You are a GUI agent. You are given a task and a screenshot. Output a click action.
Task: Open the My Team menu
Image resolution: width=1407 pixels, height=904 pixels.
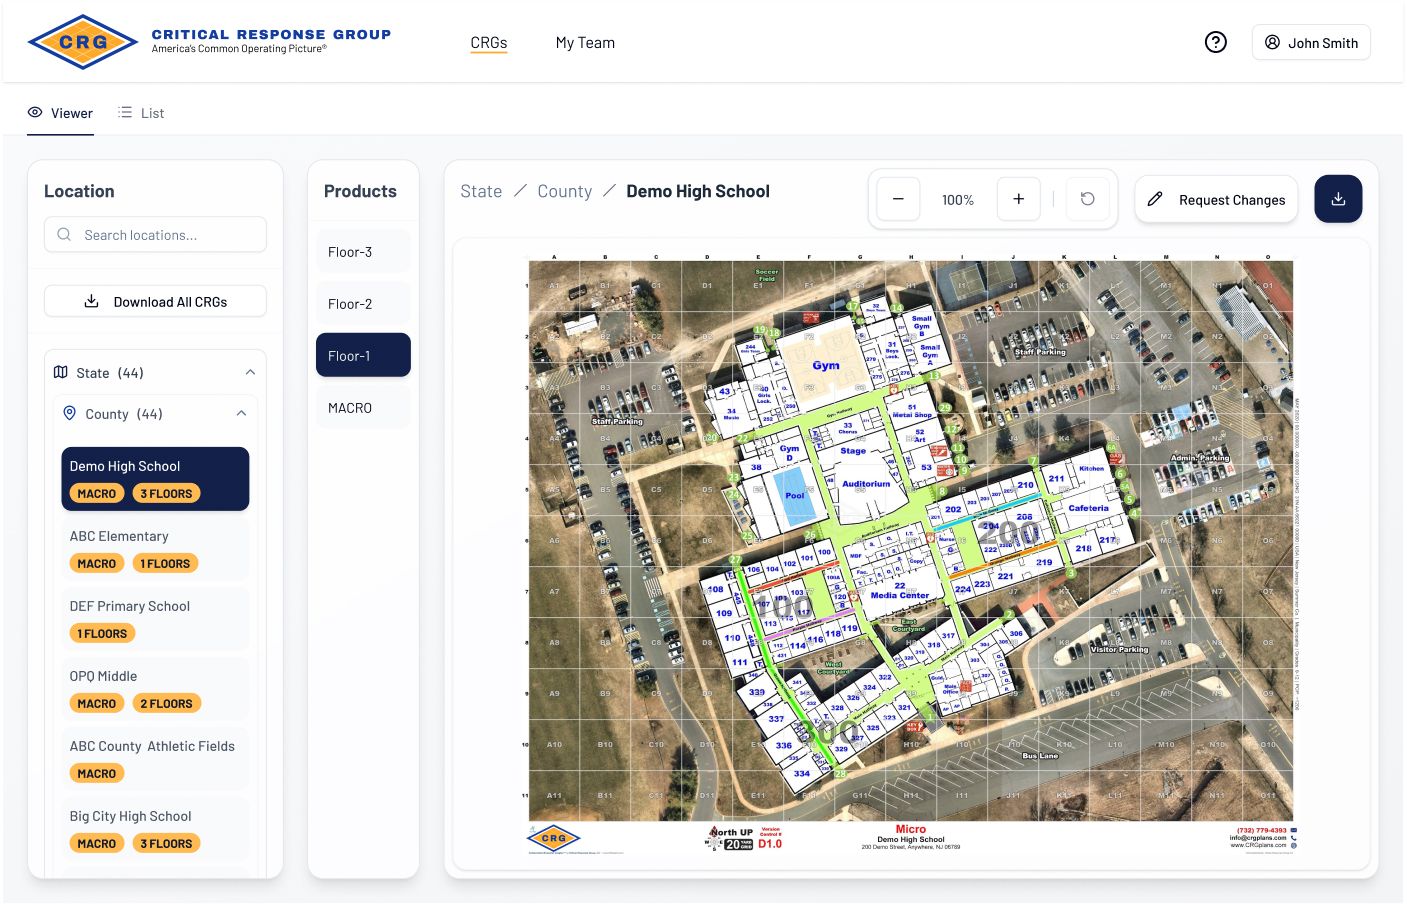[x=585, y=43]
